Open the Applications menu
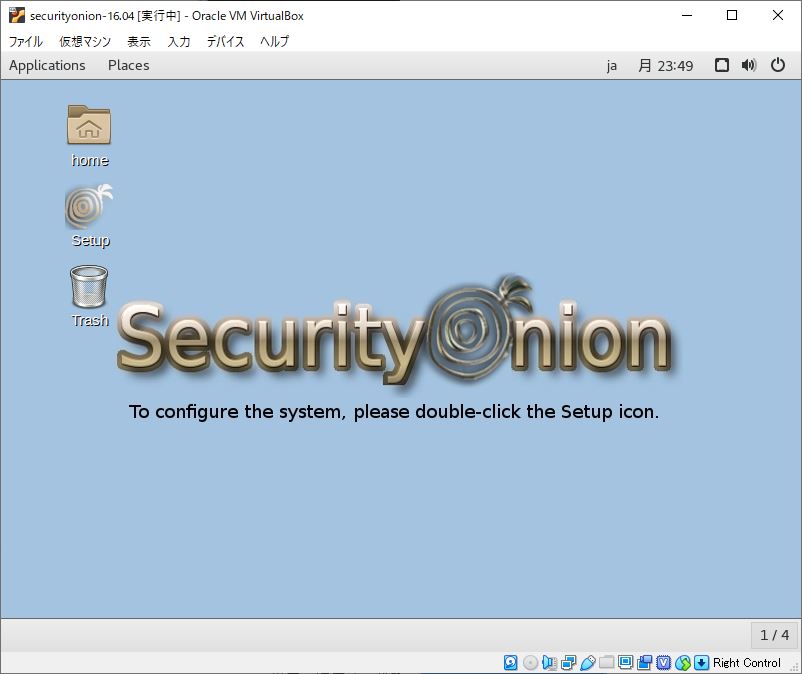 click(47, 65)
